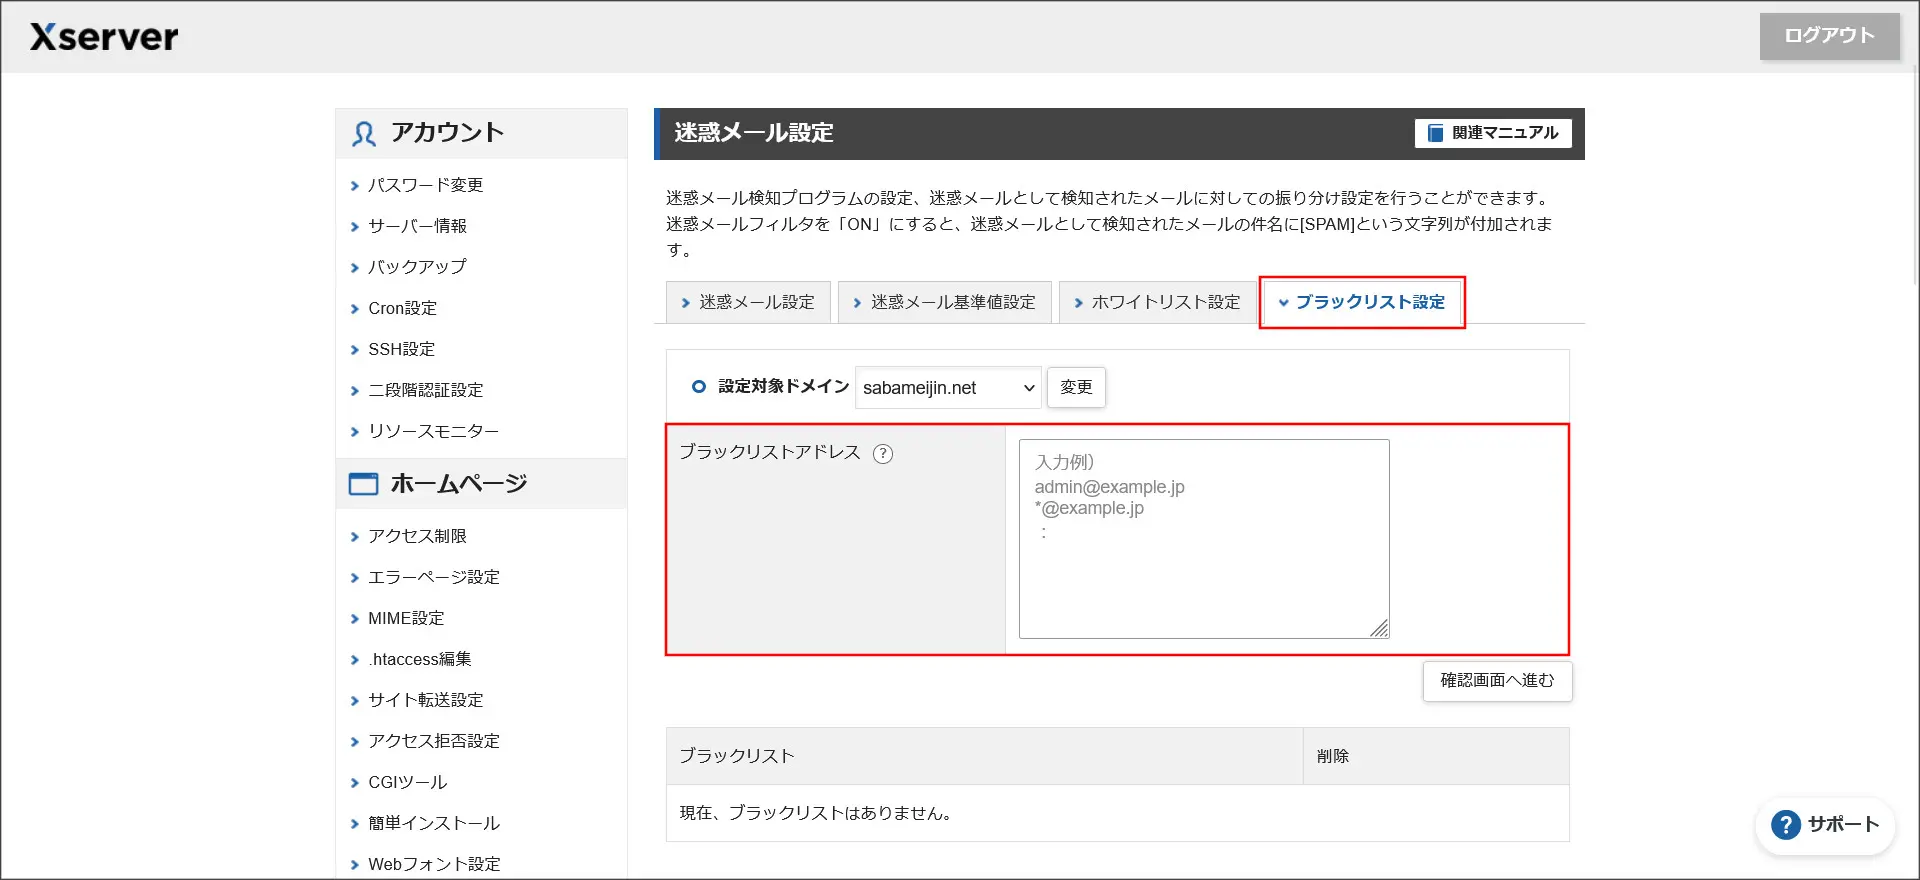
Task: Open Cron設定 link
Action: [x=402, y=308]
